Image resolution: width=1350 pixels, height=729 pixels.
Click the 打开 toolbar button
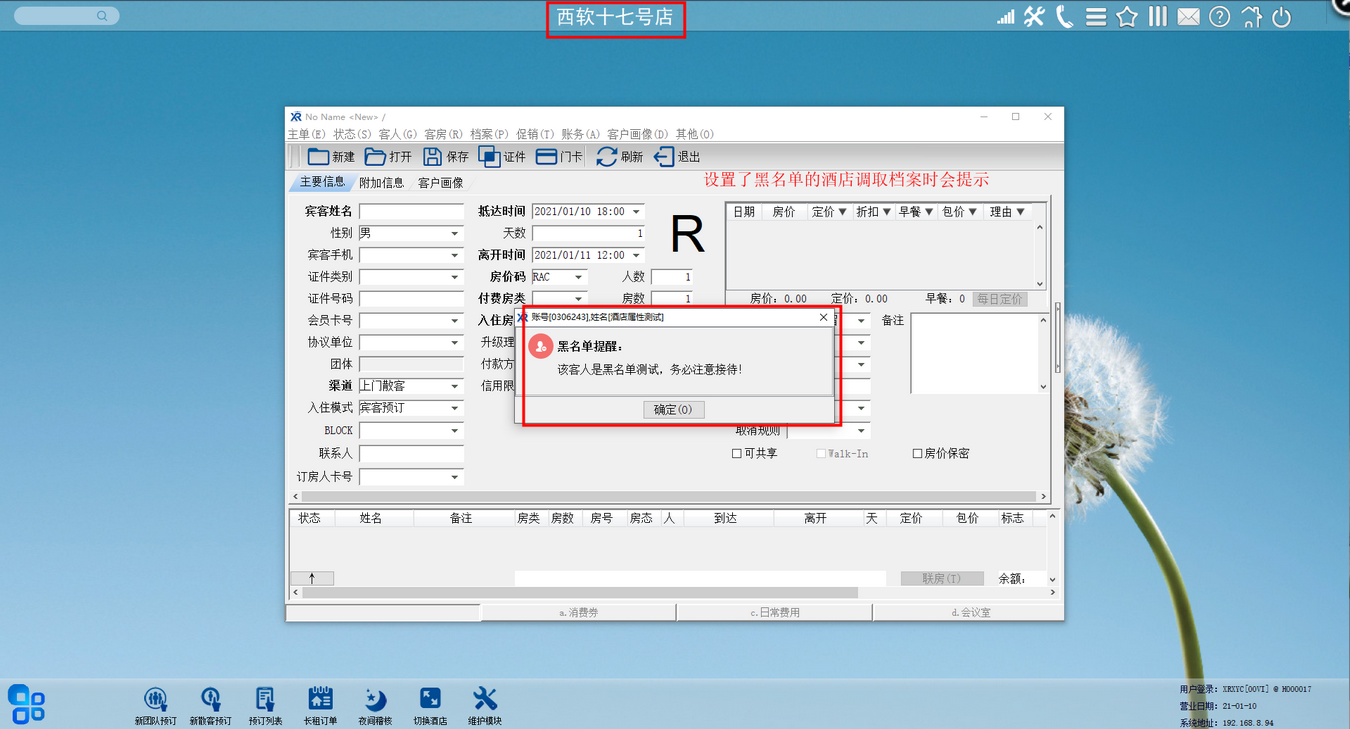click(x=388, y=156)
